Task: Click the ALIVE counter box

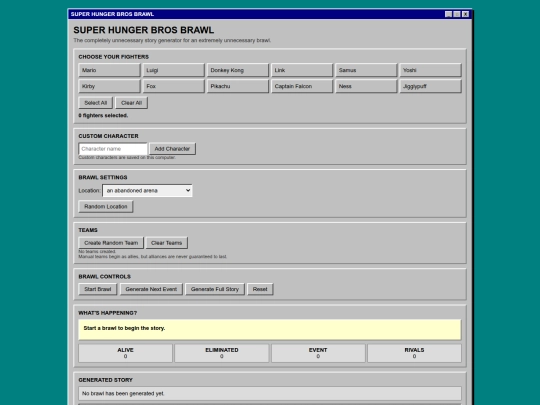Action: coord(125,353)
